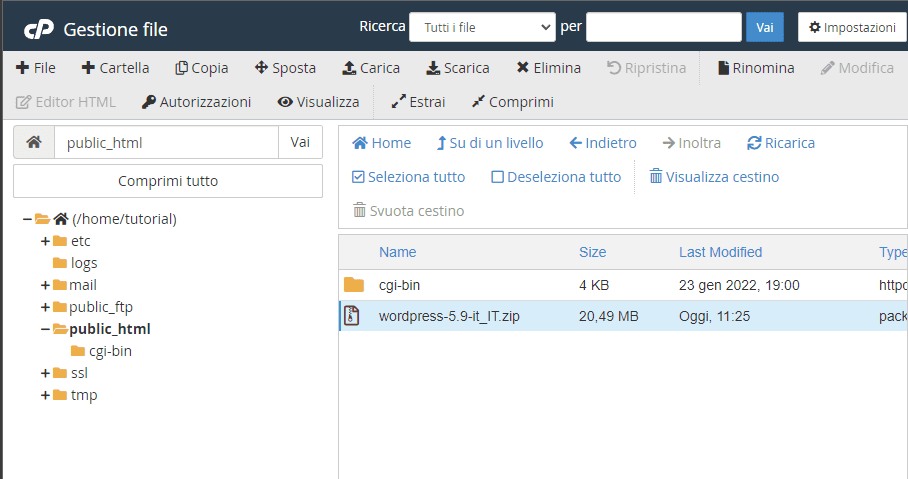This screenshot has height=479, width=908.
Task: Click Ricarica to reload listing
Action: [x=781, y=143]
